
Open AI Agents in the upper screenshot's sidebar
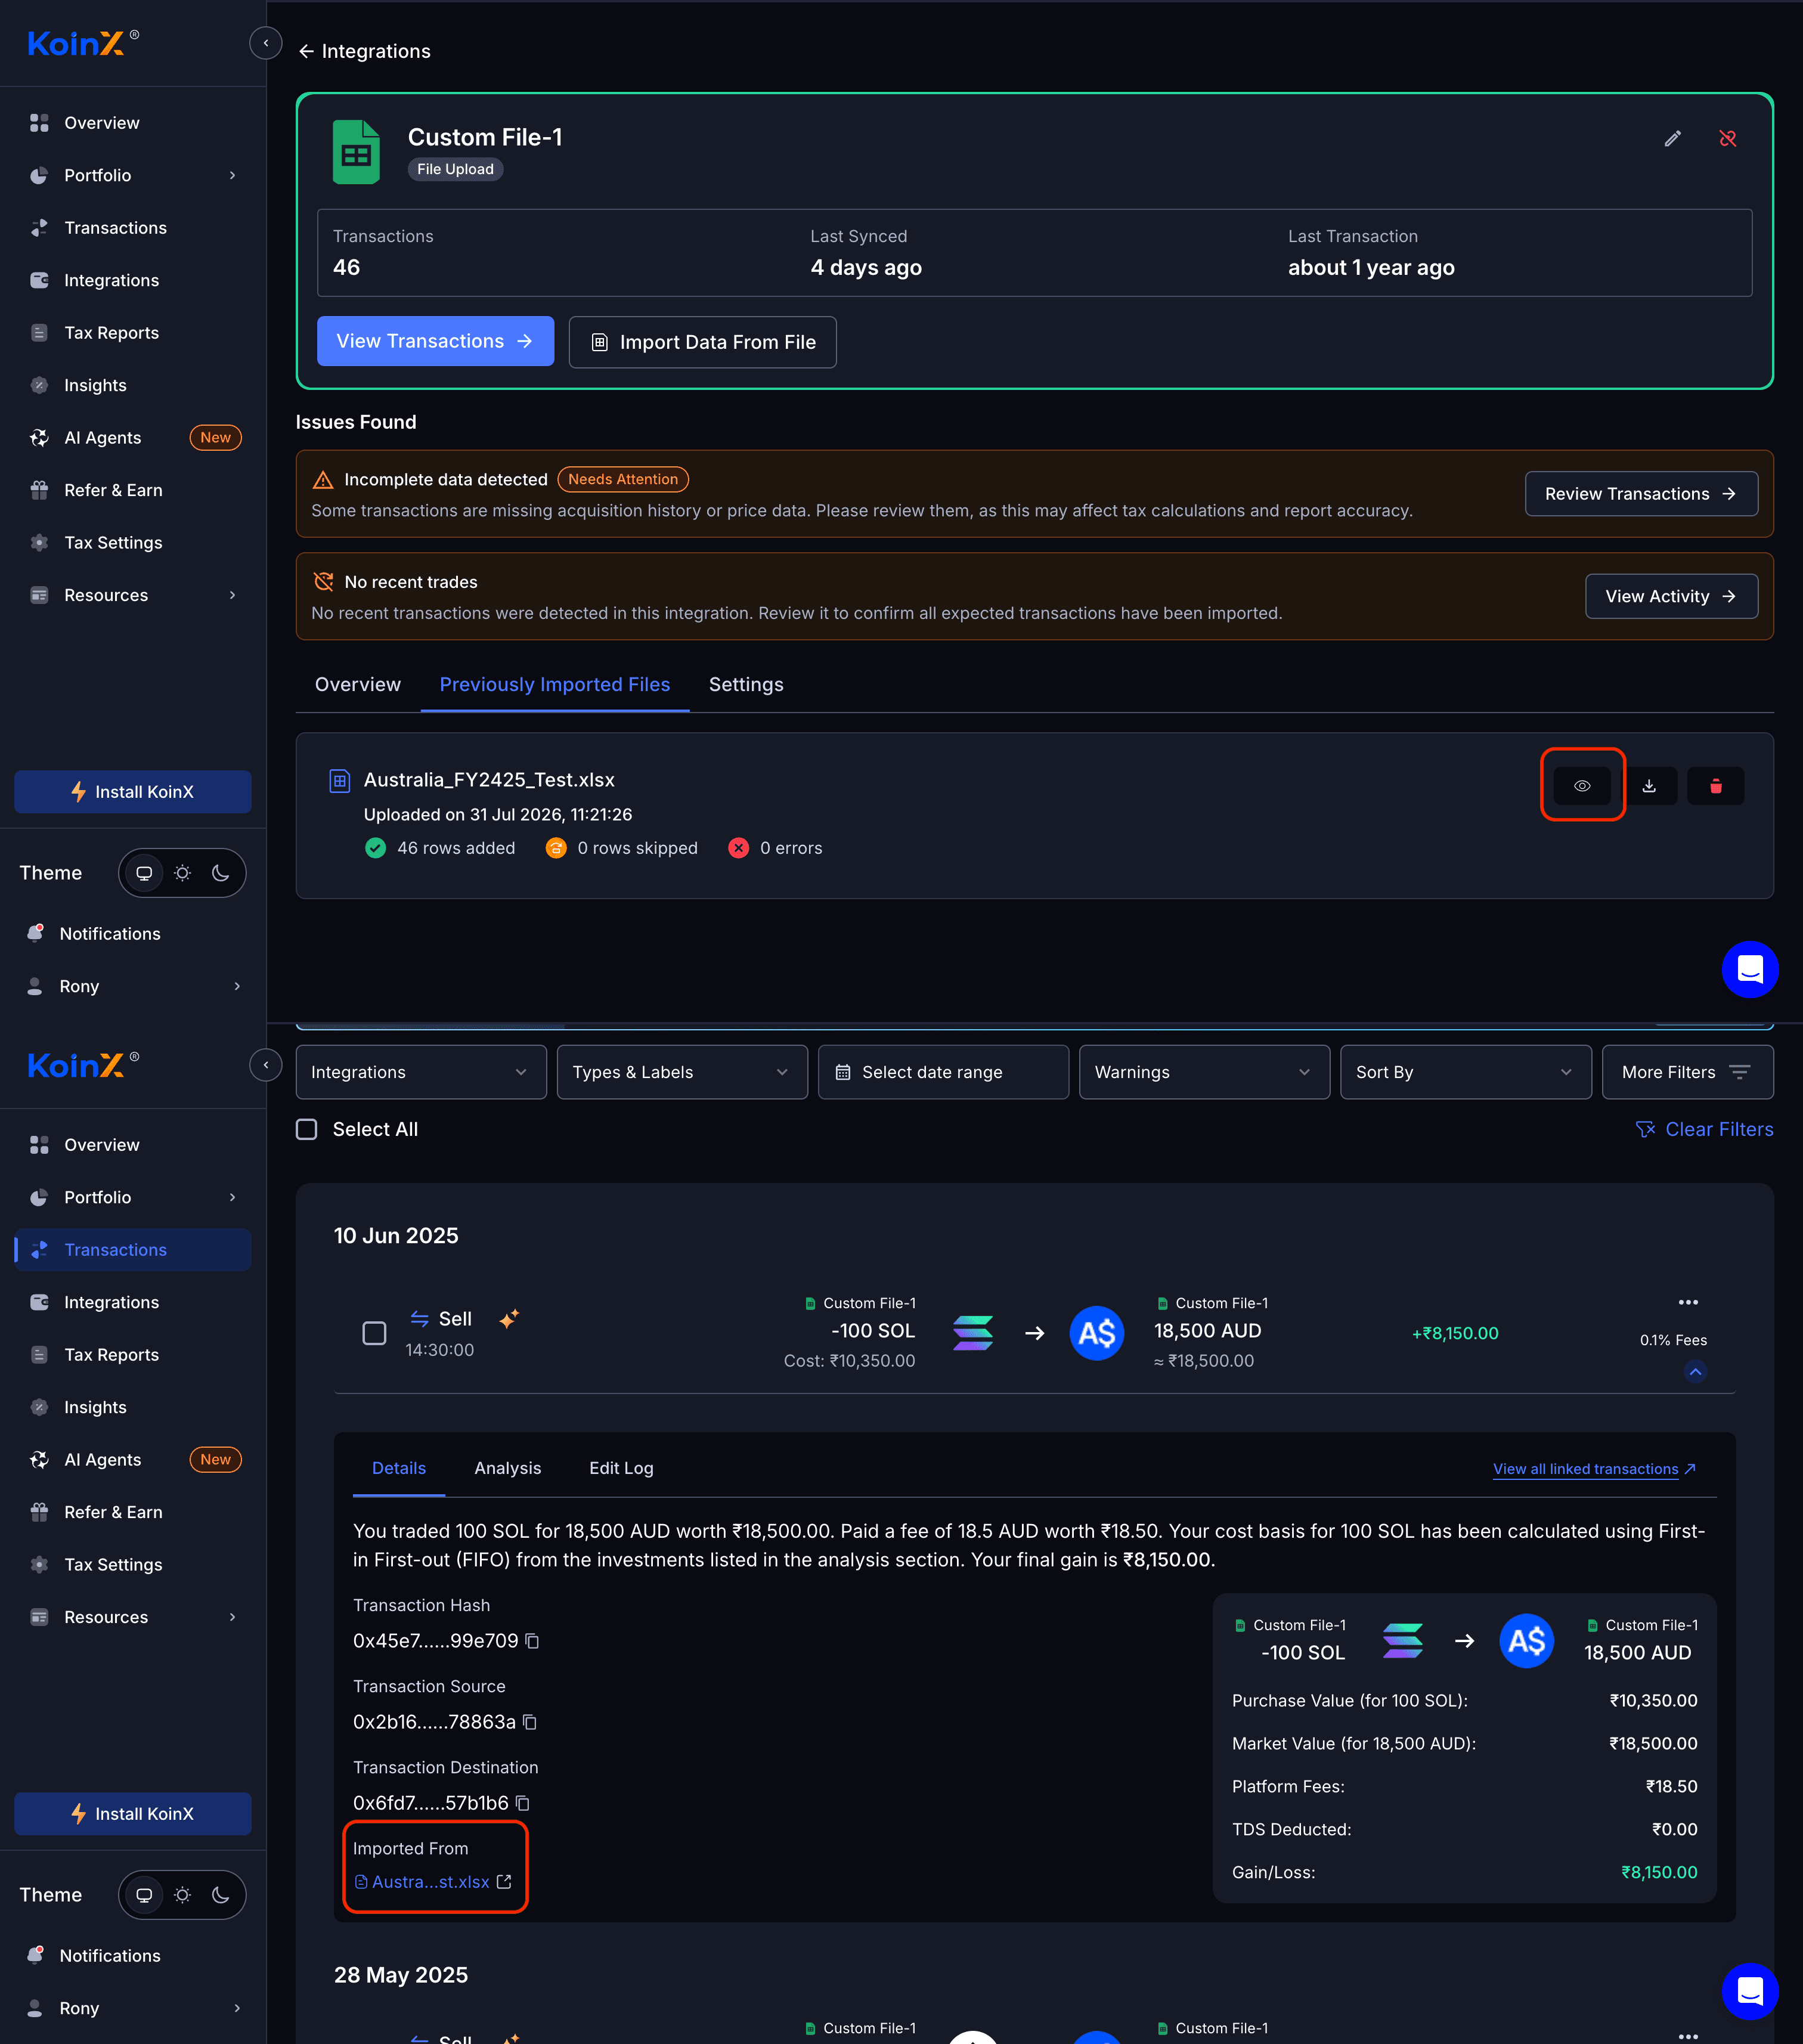[133, 438]
